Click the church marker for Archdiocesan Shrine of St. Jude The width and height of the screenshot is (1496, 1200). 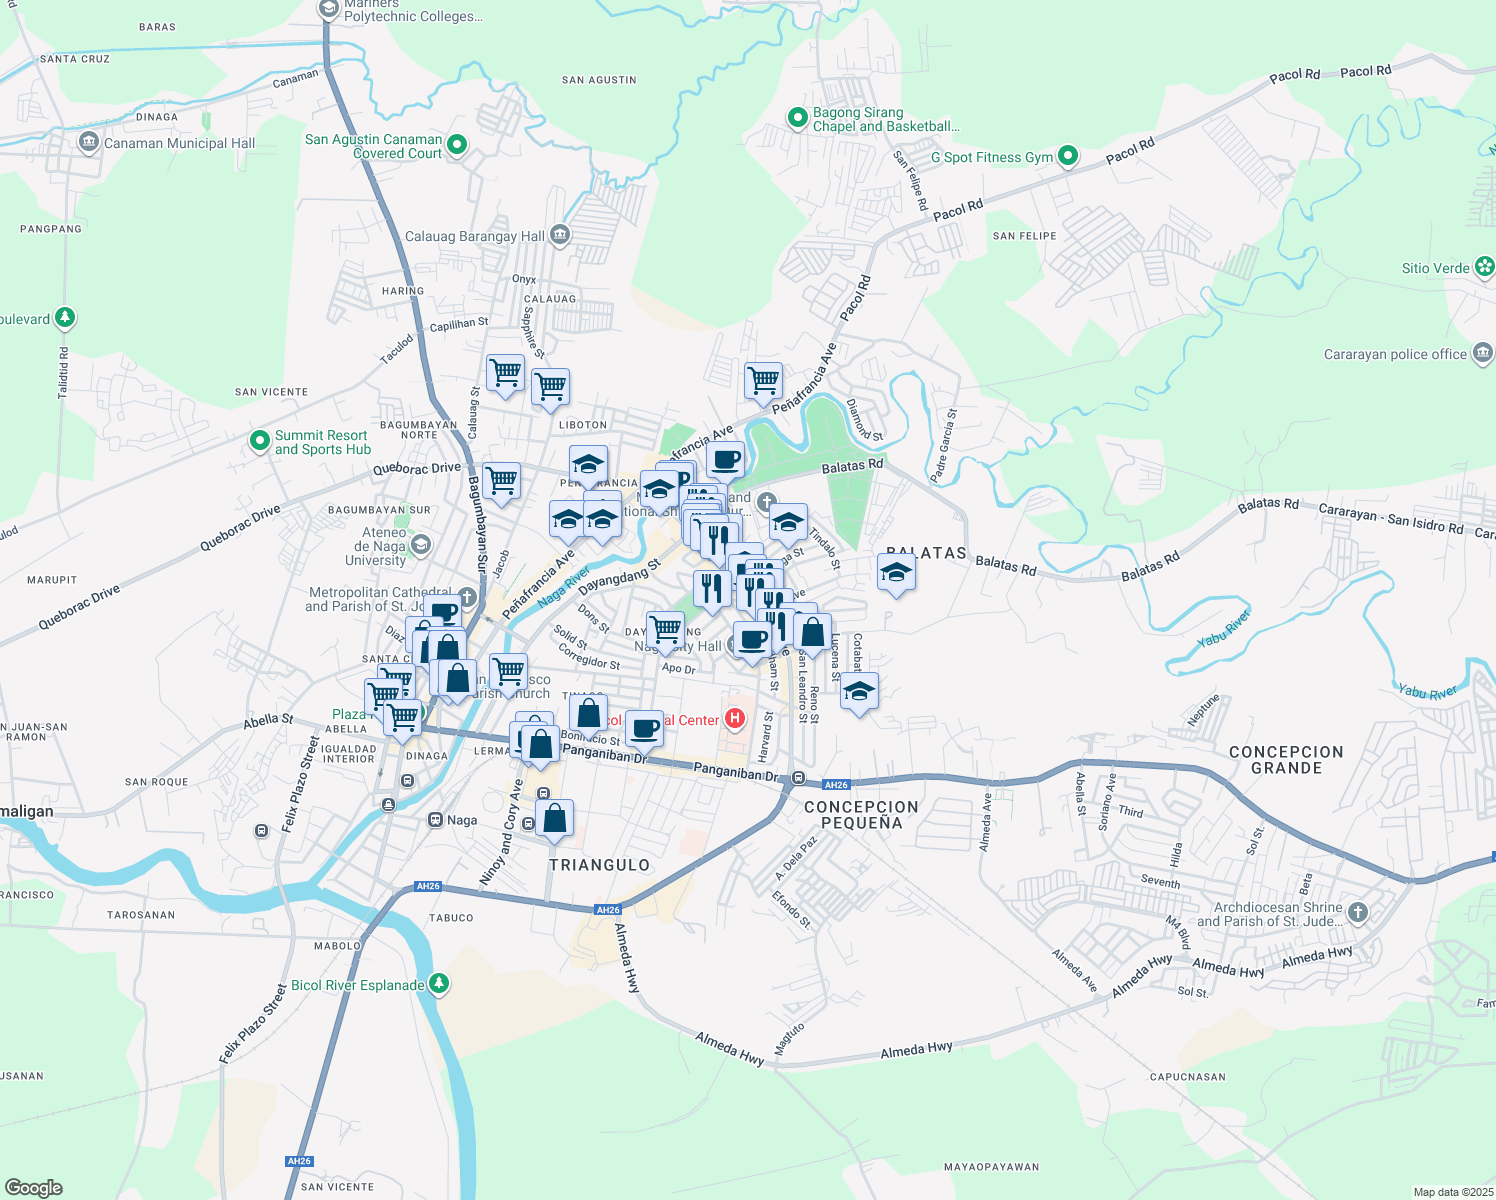[x=1357, y=912]
